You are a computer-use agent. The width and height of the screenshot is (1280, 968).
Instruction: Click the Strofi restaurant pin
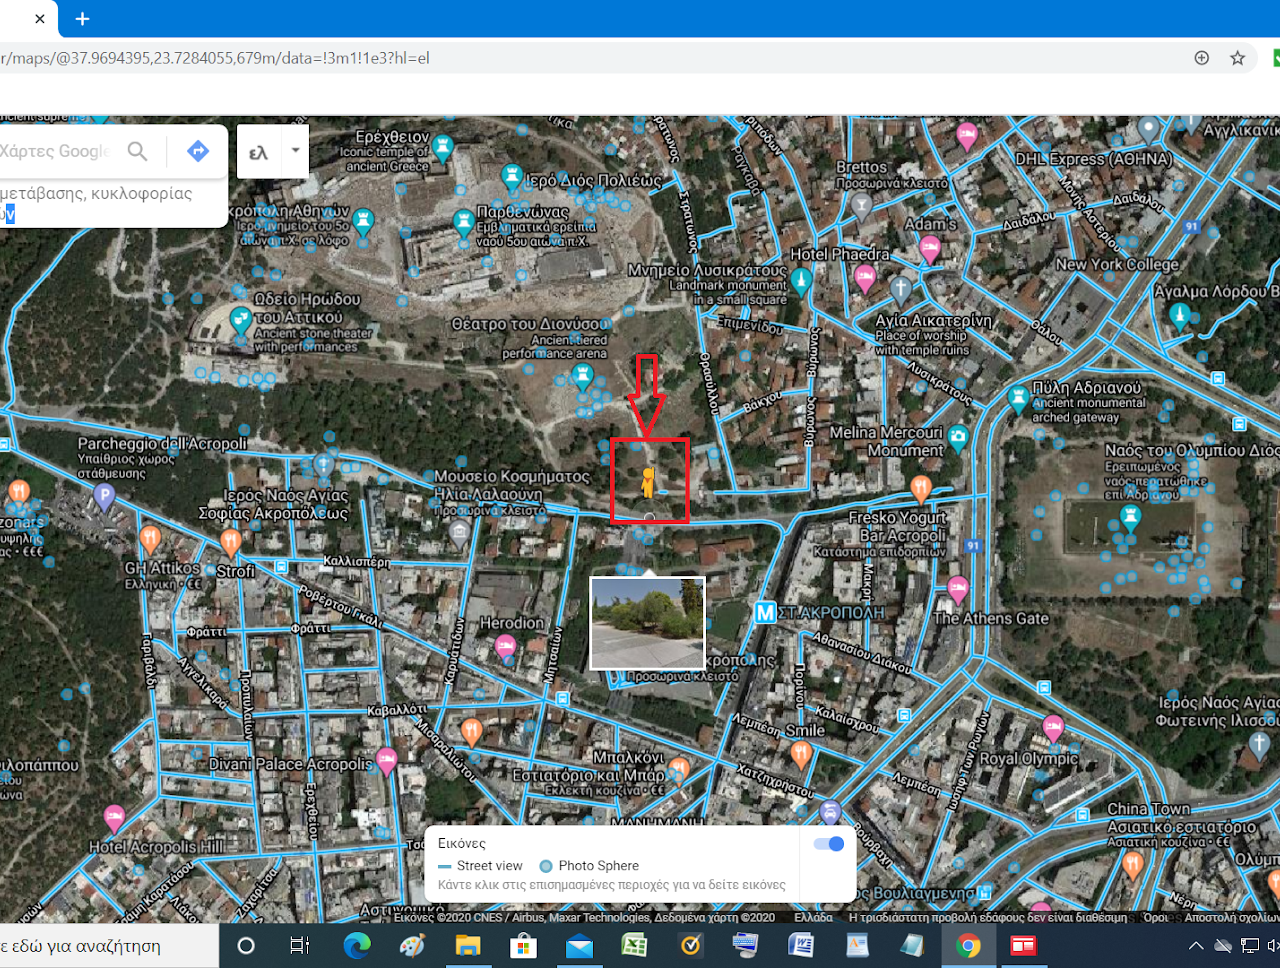(x=231, y=543)
